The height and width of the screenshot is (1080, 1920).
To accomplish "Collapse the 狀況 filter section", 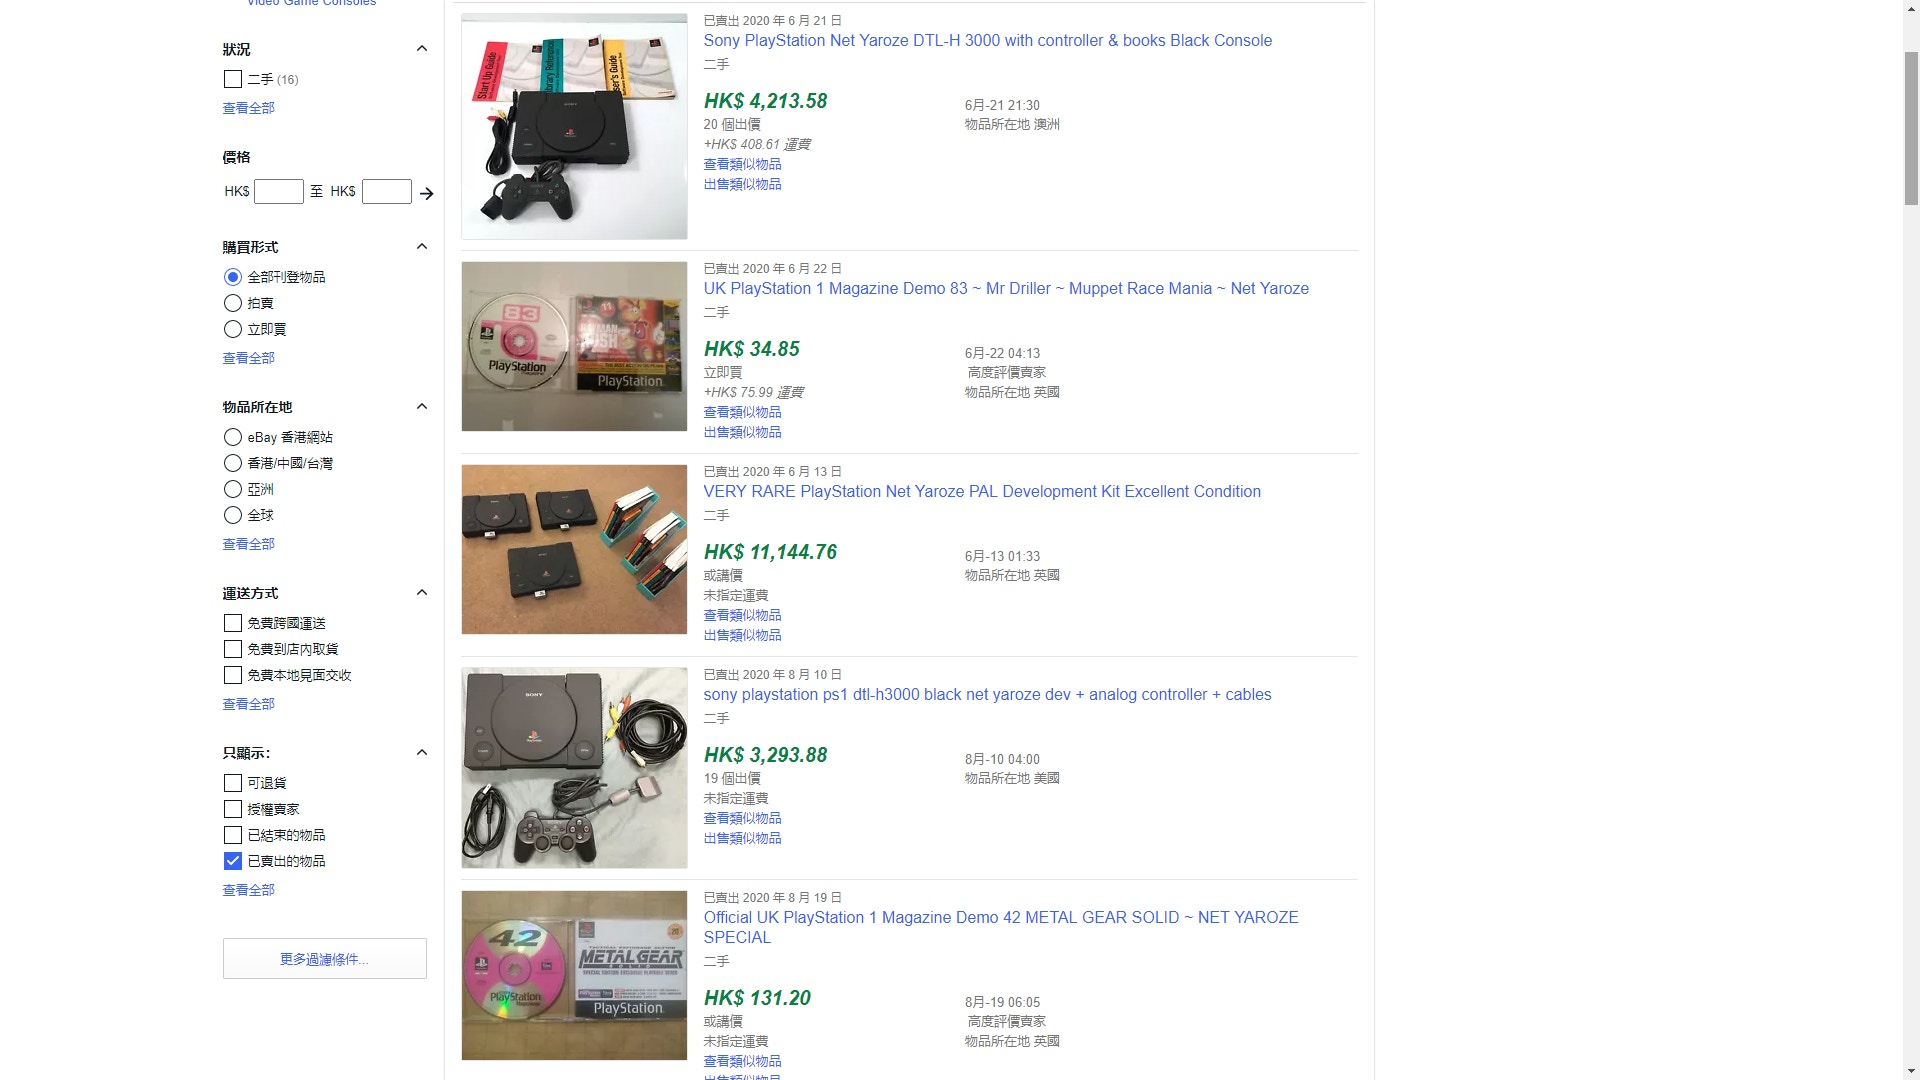I will coord(422,49).
